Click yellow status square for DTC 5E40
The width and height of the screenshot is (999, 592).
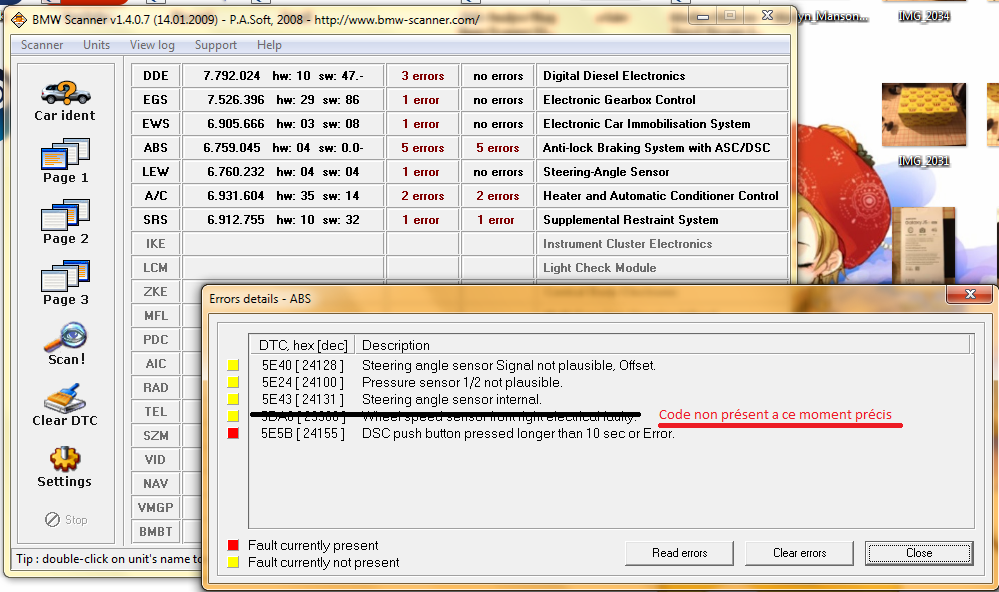(x=233, y=365)
